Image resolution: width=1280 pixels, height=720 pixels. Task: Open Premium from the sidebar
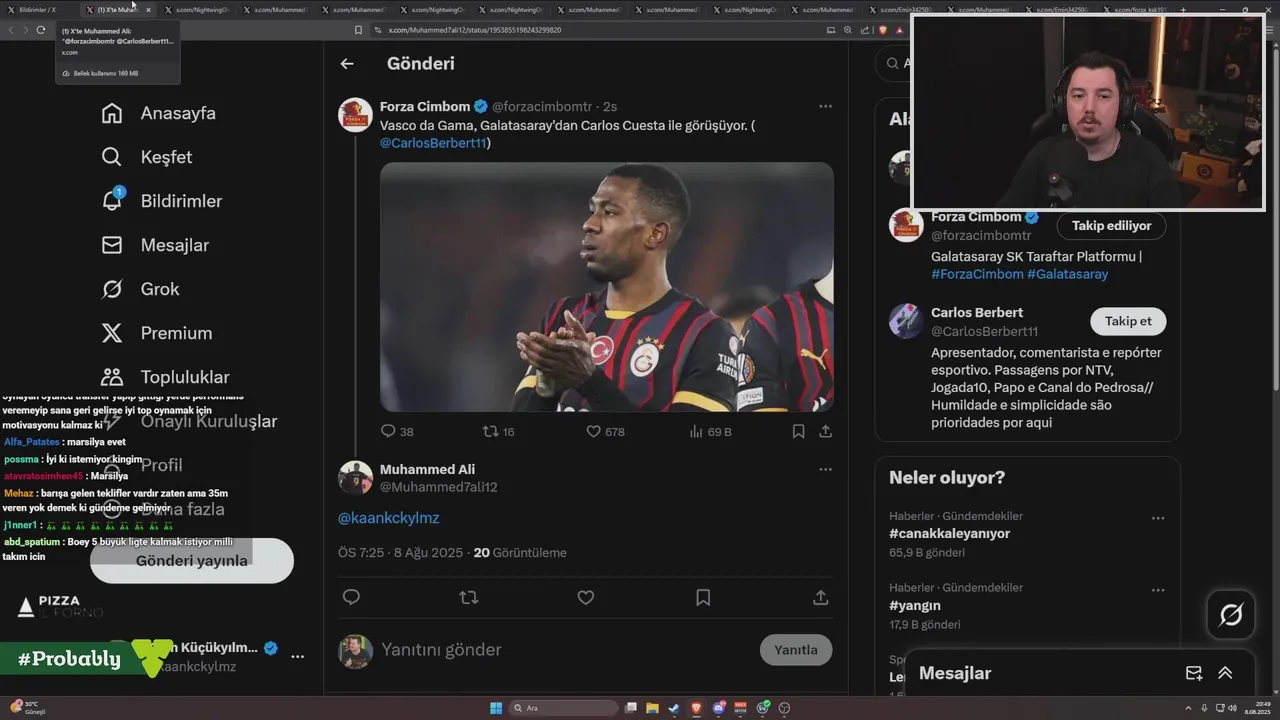156,333
